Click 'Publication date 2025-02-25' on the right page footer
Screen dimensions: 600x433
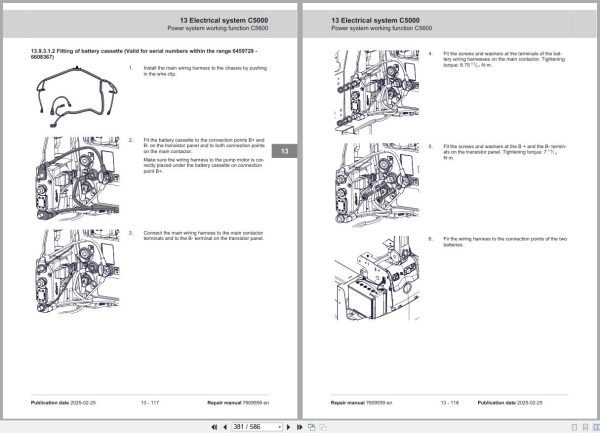tap(510, 403)
